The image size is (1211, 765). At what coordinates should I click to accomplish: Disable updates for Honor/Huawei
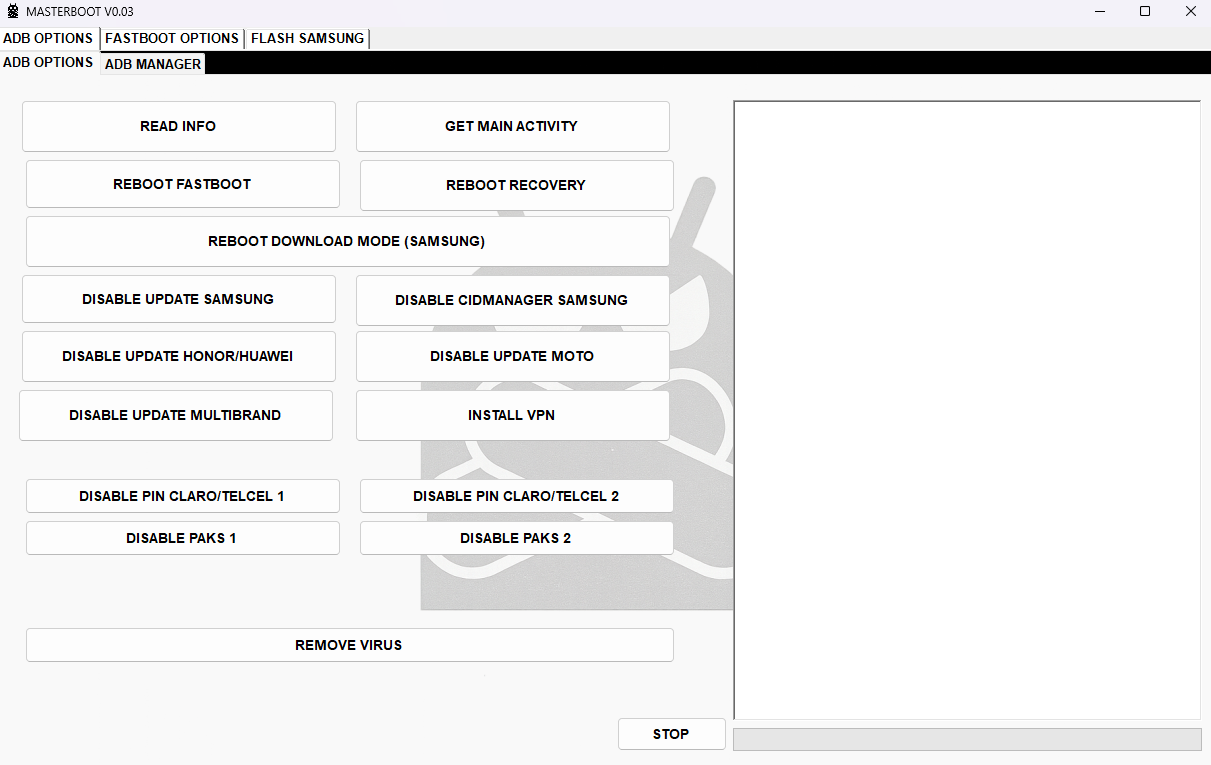[178, 356]
